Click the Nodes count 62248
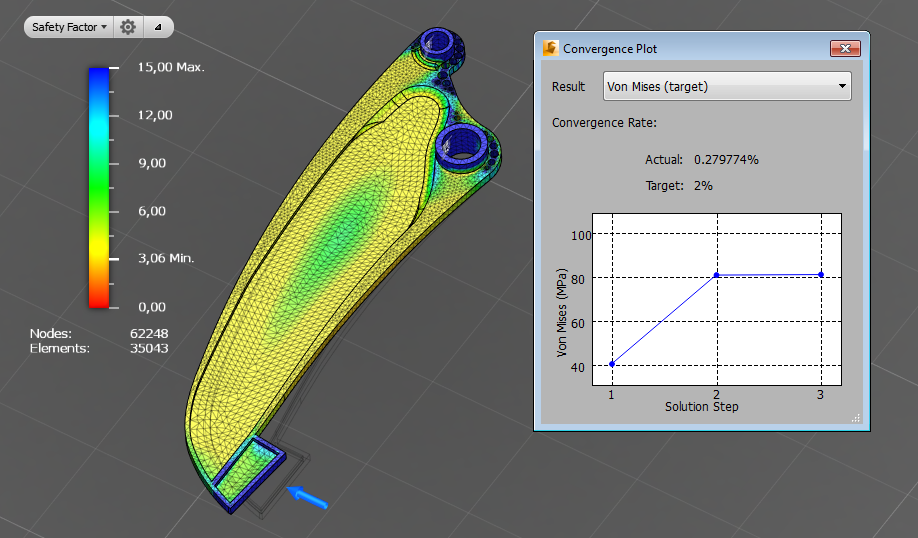 click(149, 333)
